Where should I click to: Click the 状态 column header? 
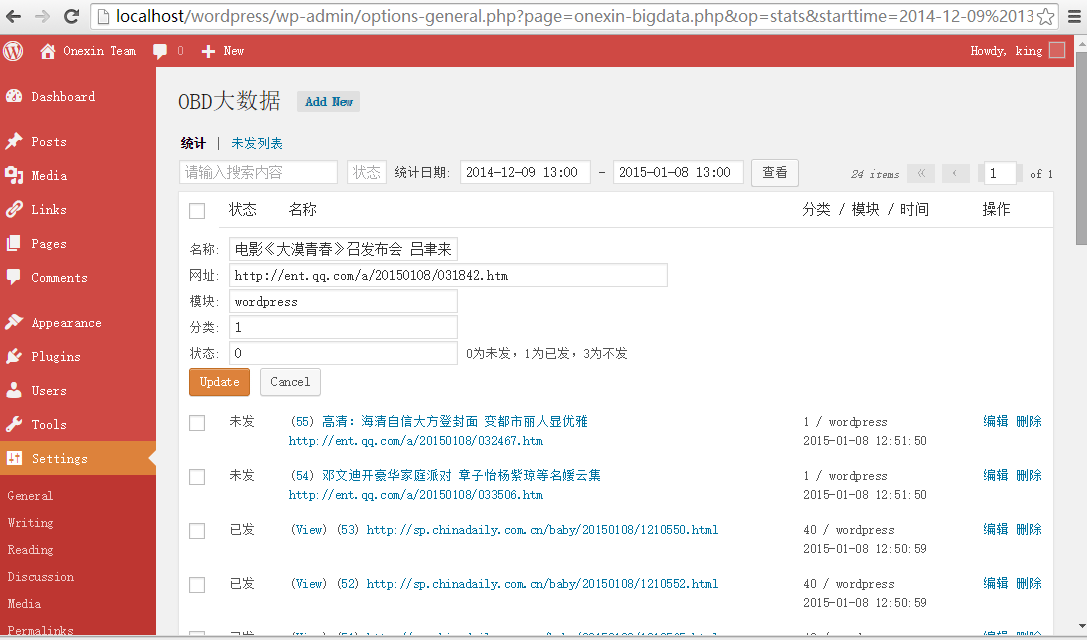click(243, 210)
